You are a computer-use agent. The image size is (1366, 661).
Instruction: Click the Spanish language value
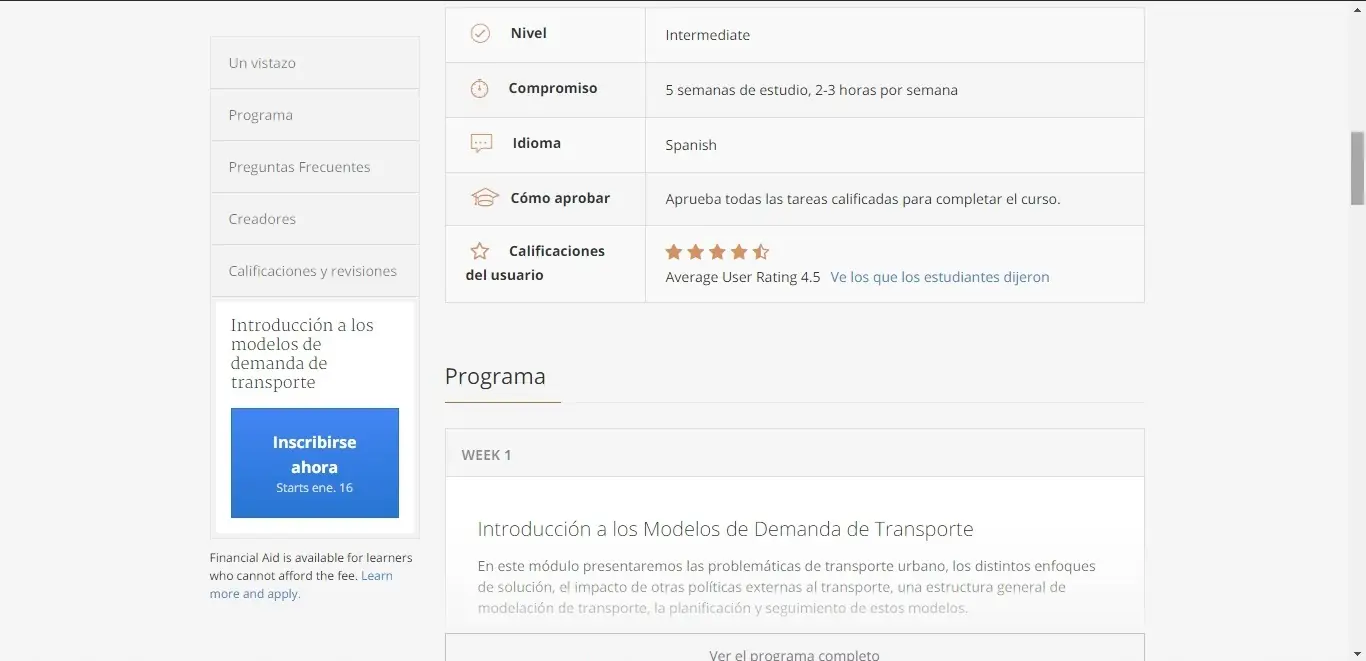[691, 145]
